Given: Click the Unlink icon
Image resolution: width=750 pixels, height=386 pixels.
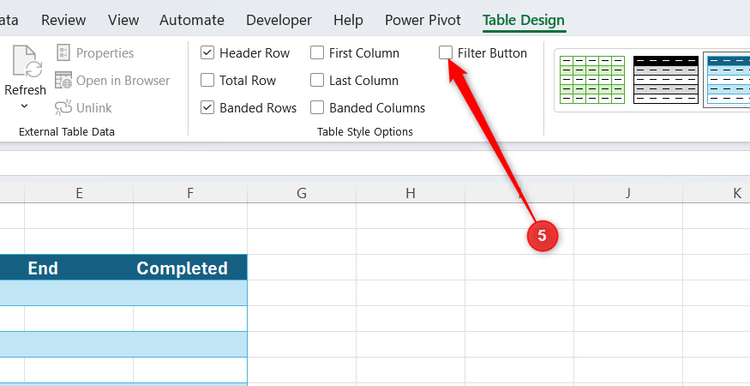Looking at the screenshot, I should point(63,108).
